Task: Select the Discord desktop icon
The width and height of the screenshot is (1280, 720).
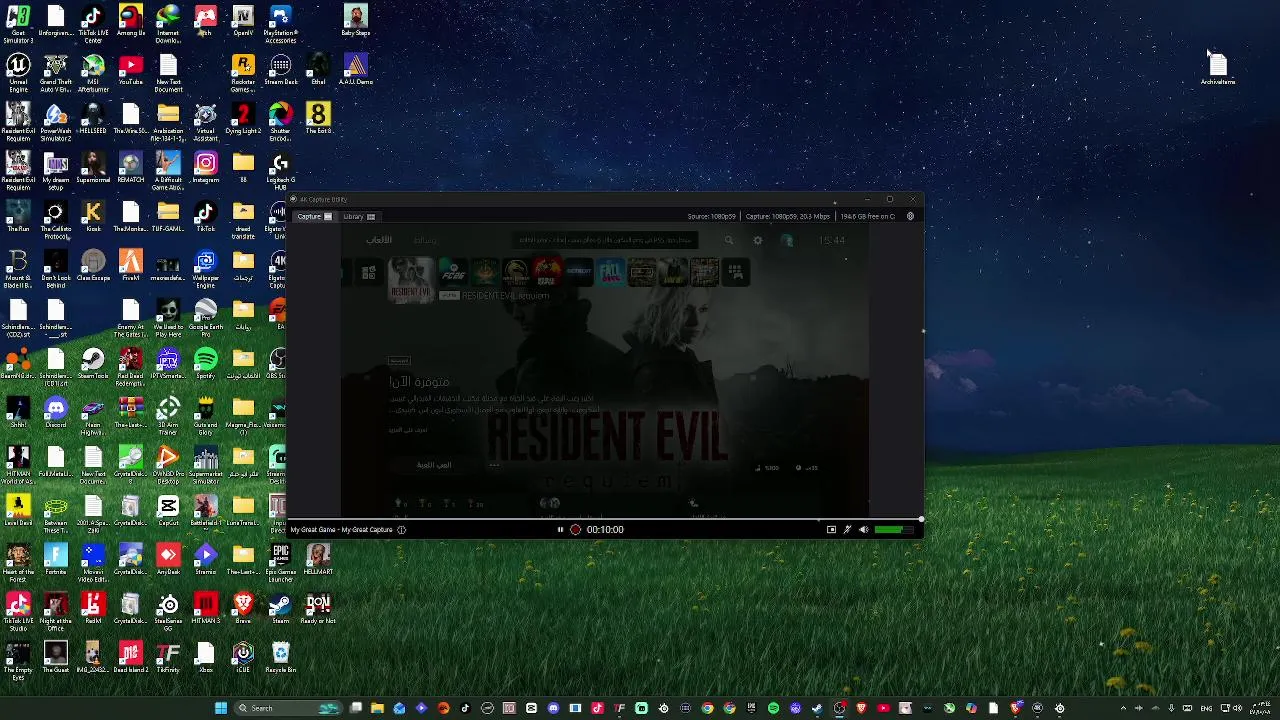Action: tap(55, 414)
